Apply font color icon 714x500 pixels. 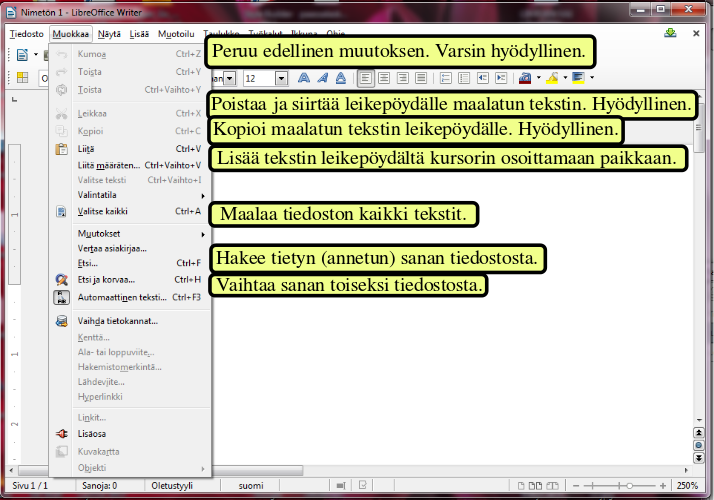(525, 78)
